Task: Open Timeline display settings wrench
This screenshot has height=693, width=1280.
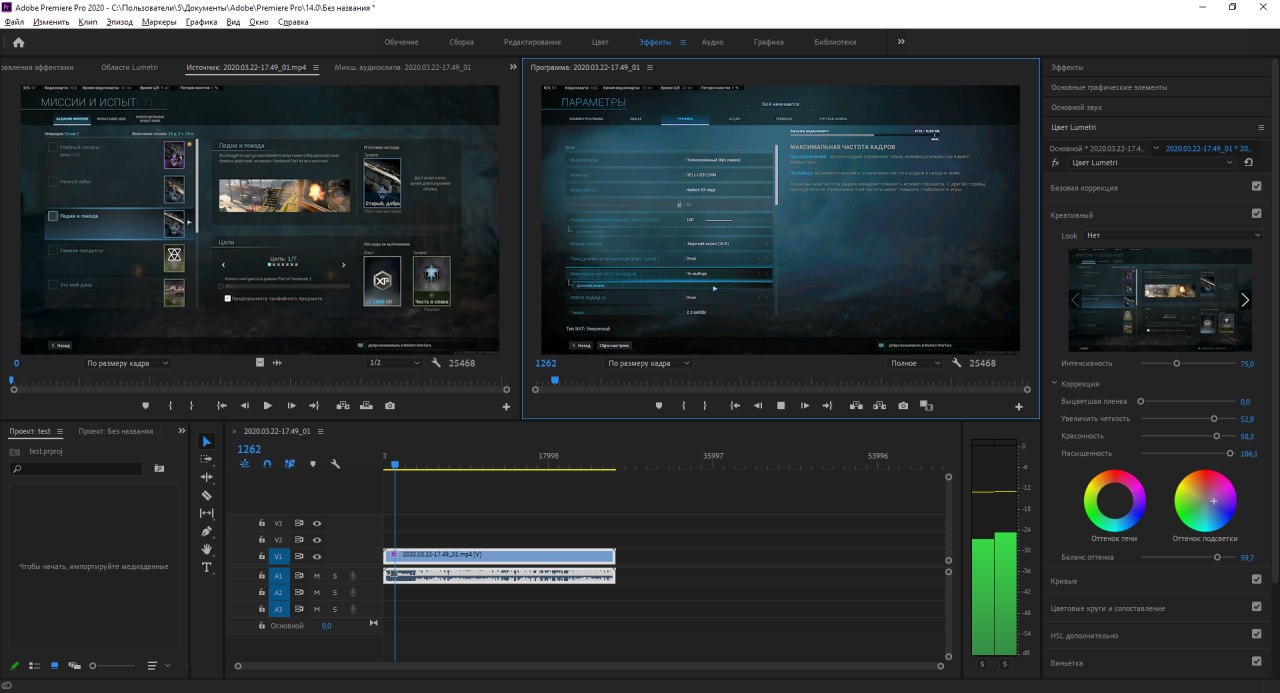Action: 335,464
